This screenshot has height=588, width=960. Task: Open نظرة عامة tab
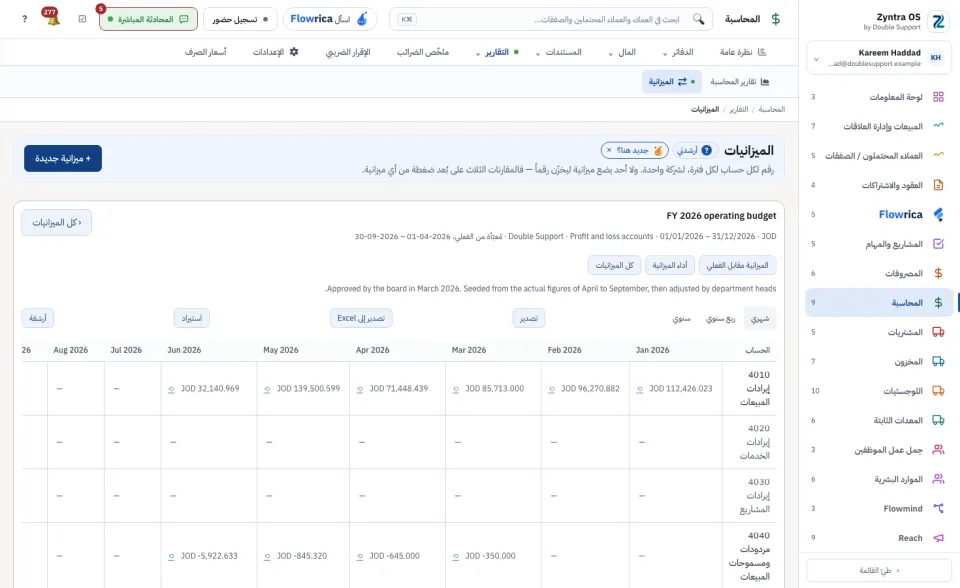743,52
